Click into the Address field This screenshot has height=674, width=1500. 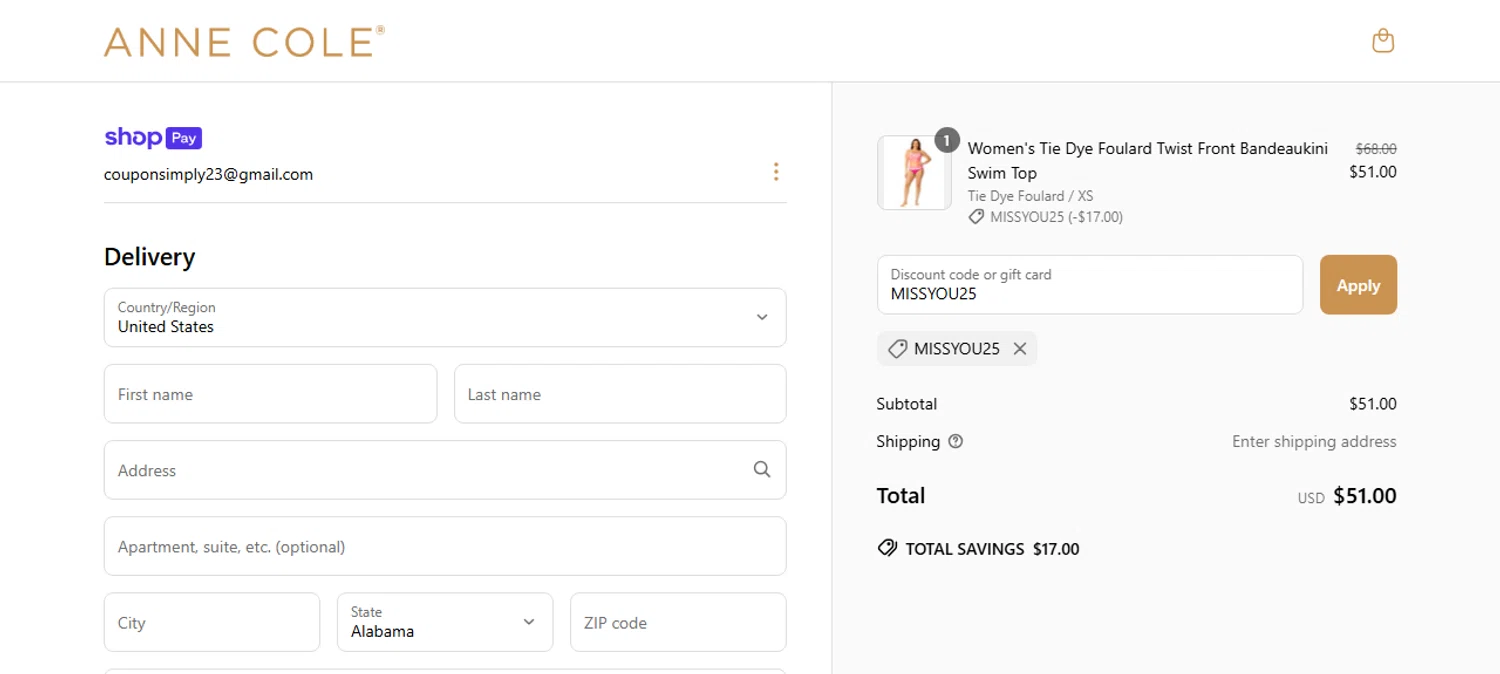pyautogui.click(x=445, y=470)
